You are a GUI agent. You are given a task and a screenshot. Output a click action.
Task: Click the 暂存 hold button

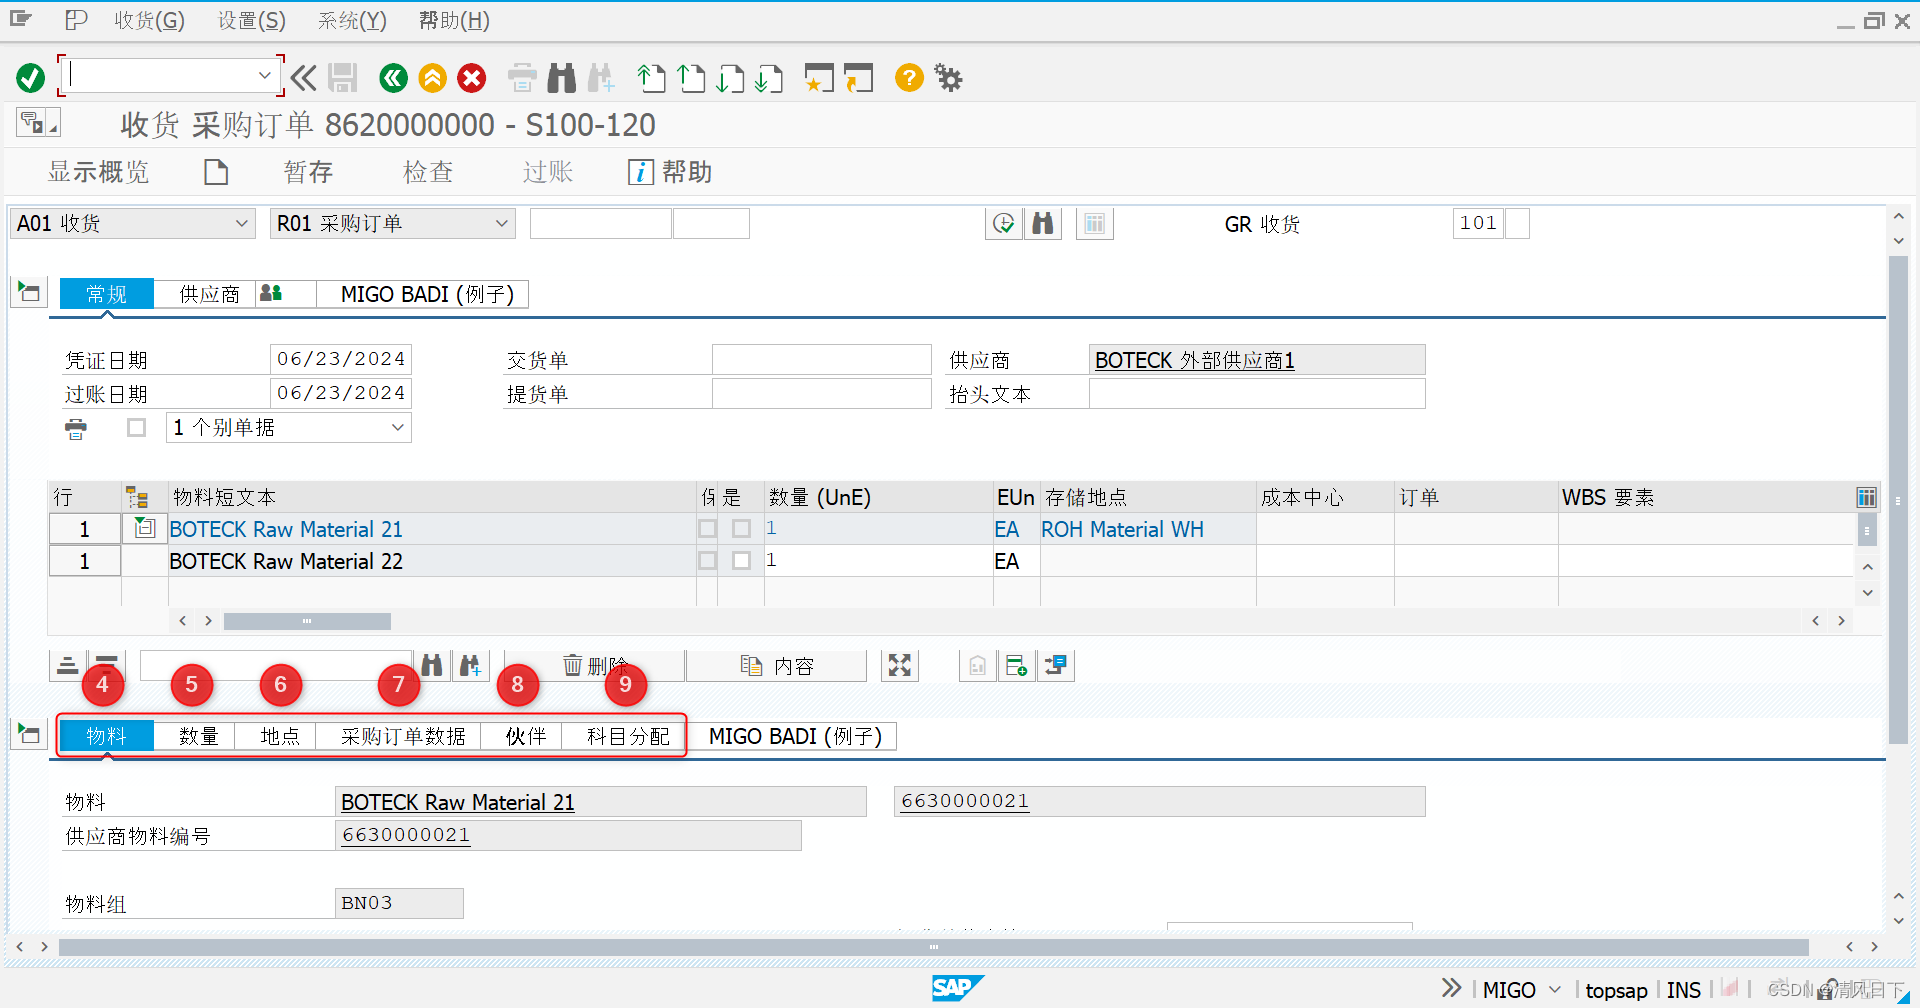pyautogui.click(x=308, y=172)
